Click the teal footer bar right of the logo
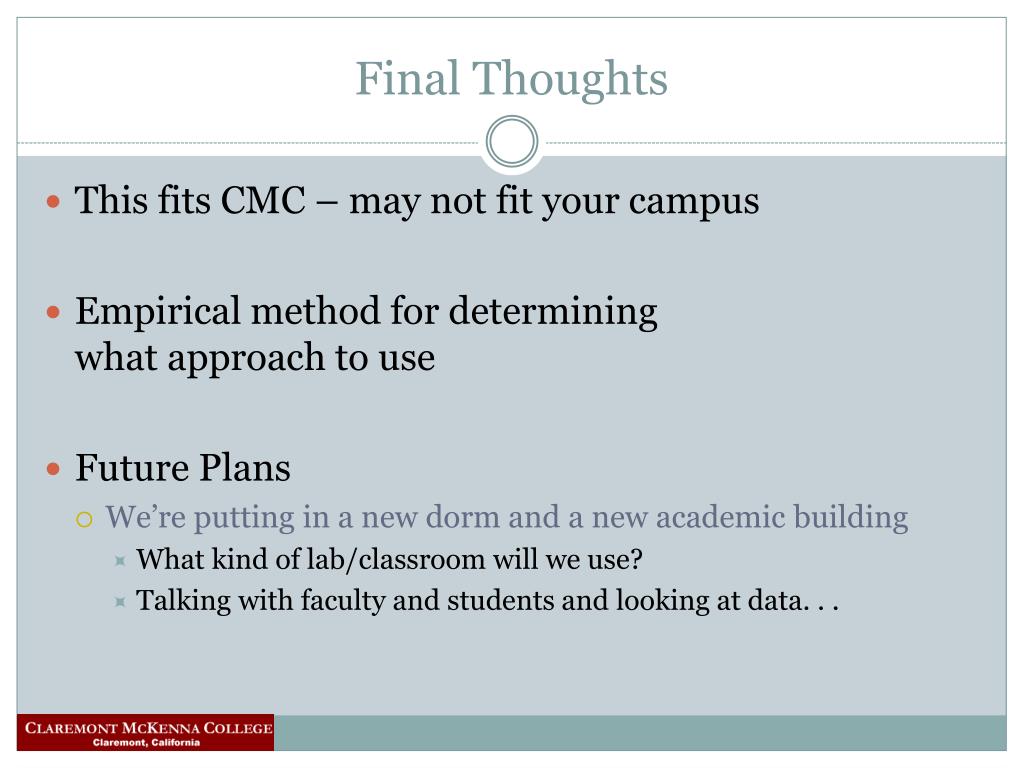Screen dimensions: 1024x768 640,733
